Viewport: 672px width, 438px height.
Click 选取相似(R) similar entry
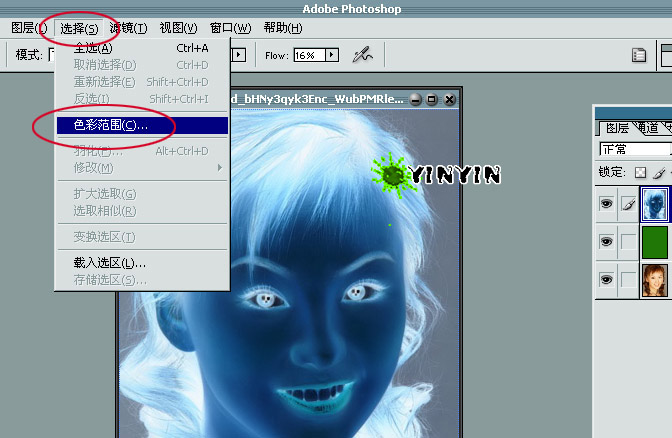coord(142,211)
